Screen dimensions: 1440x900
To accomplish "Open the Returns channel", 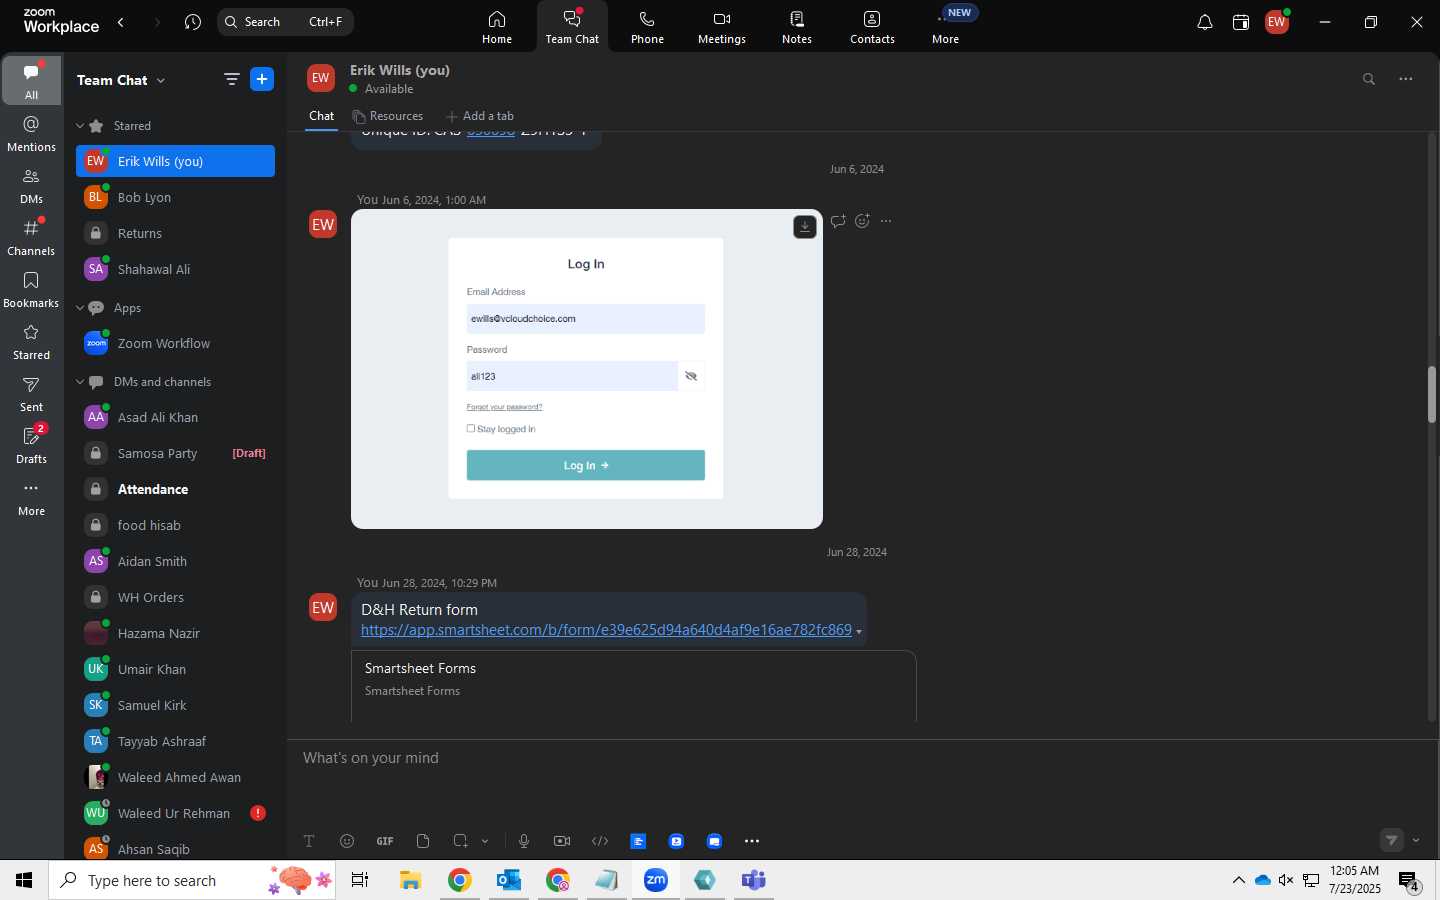I will [x=175, y=233].
